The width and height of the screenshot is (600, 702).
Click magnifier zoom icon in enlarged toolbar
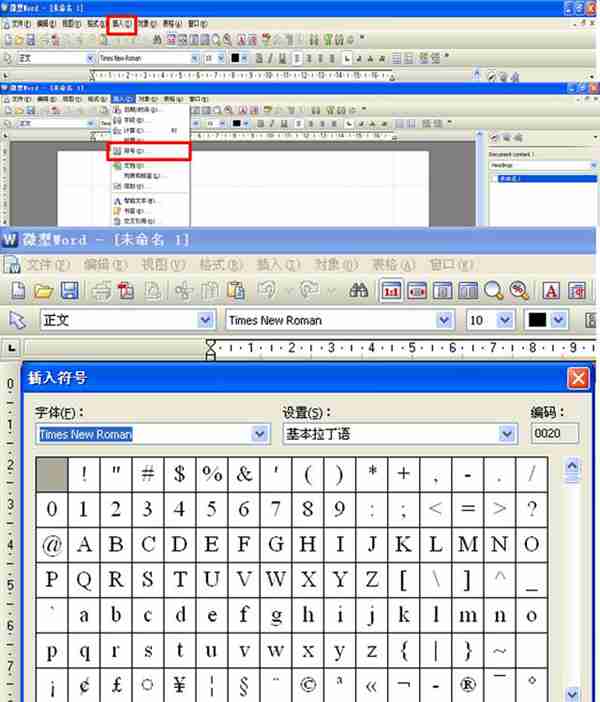493,291
